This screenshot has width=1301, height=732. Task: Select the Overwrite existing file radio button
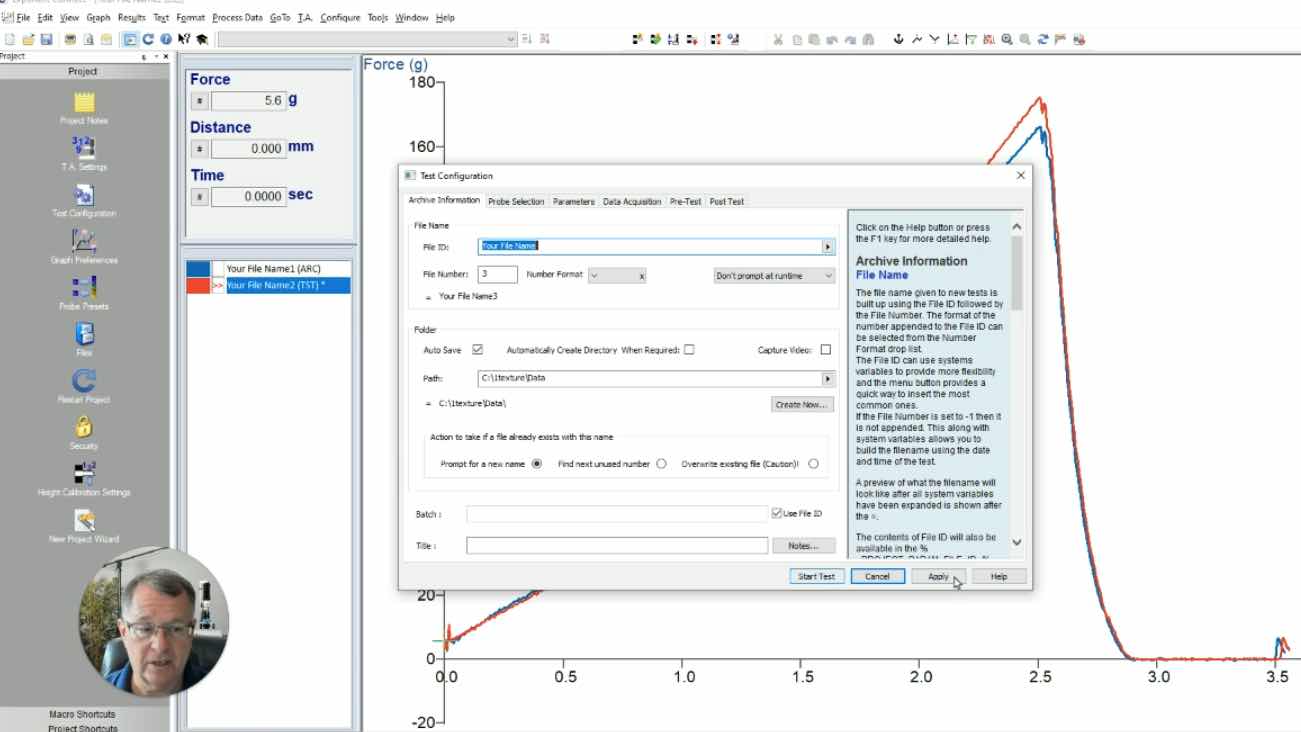pos(813,463)
